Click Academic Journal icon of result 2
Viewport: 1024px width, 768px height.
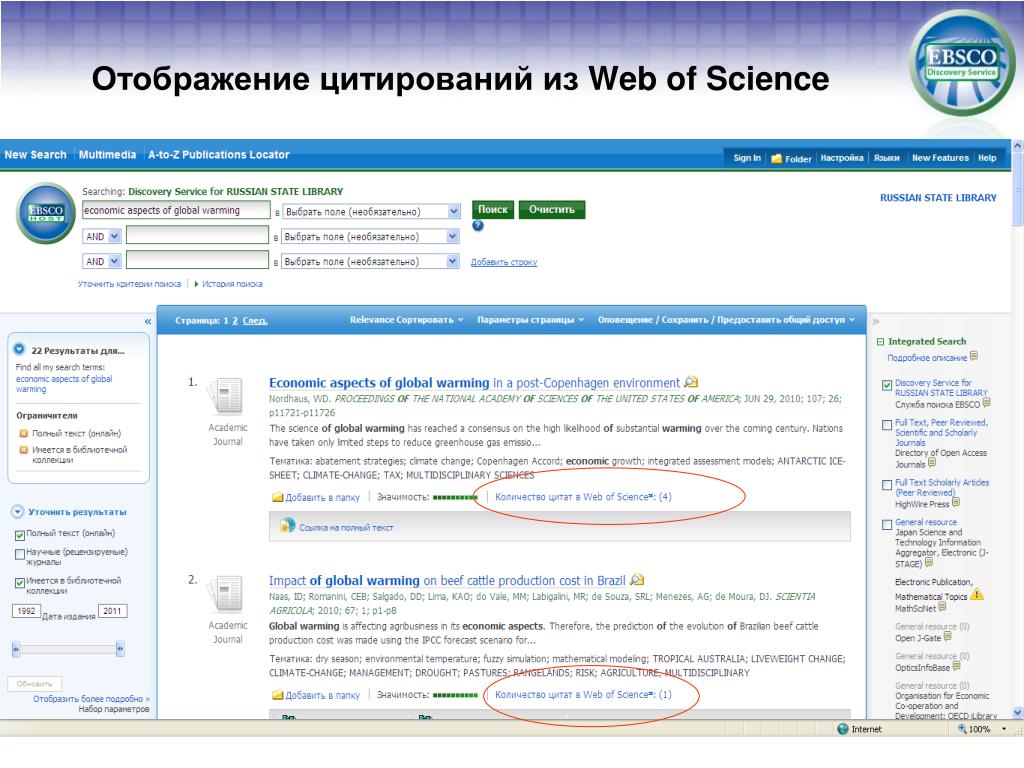click(226, 593)
